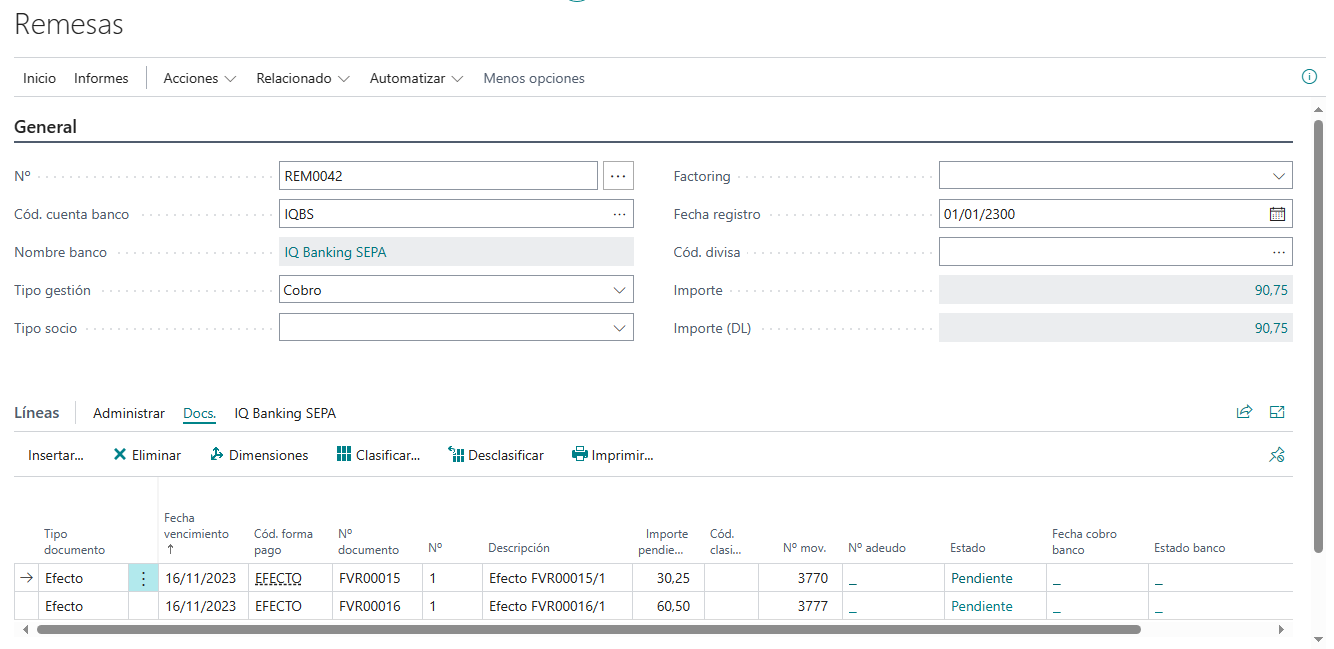The image size is (1334, 649).
Task: Unpin the Líneas actions toolbar
Action: pos(1277,454)
